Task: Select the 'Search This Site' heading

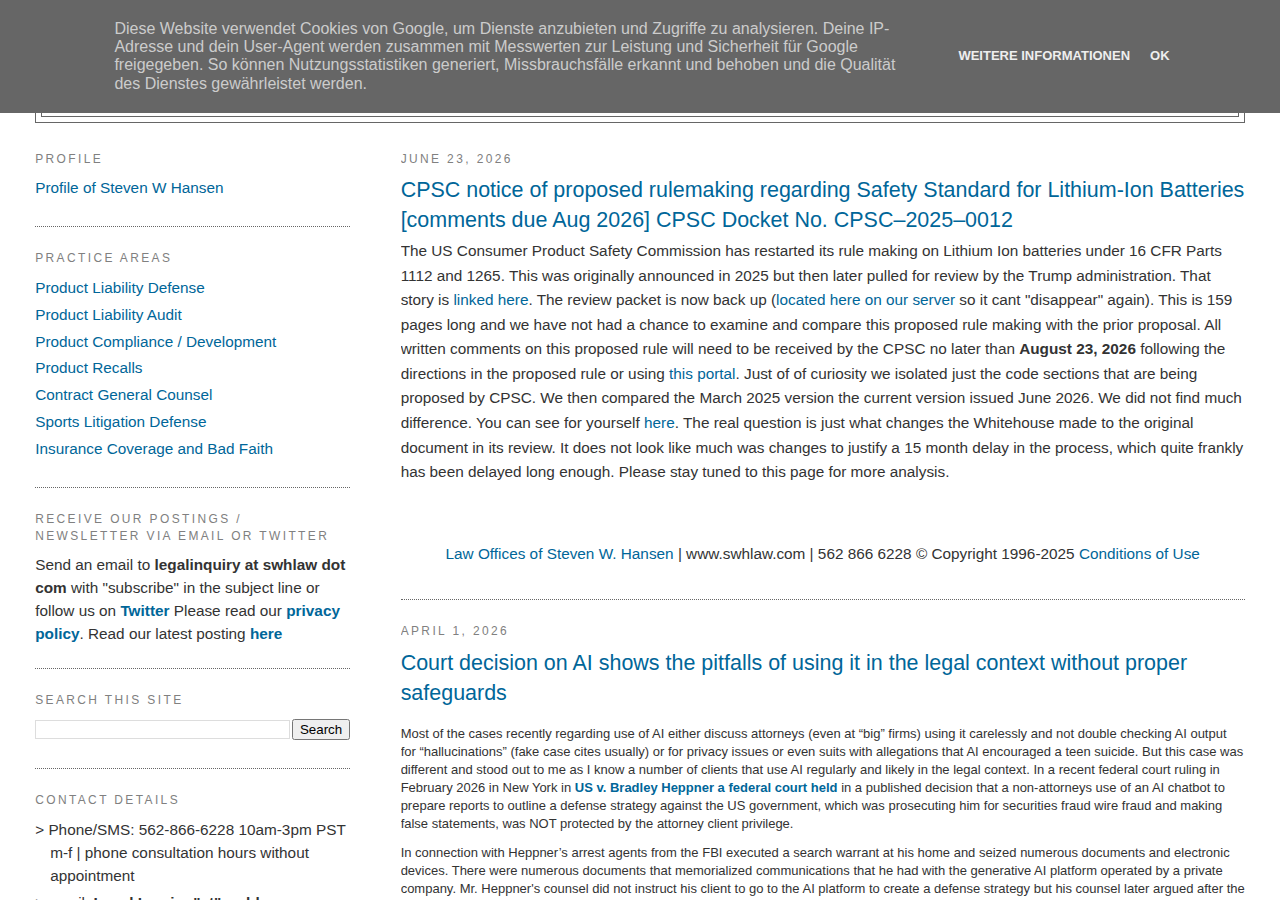Action: pyautogui.click(x=109, y=700)
